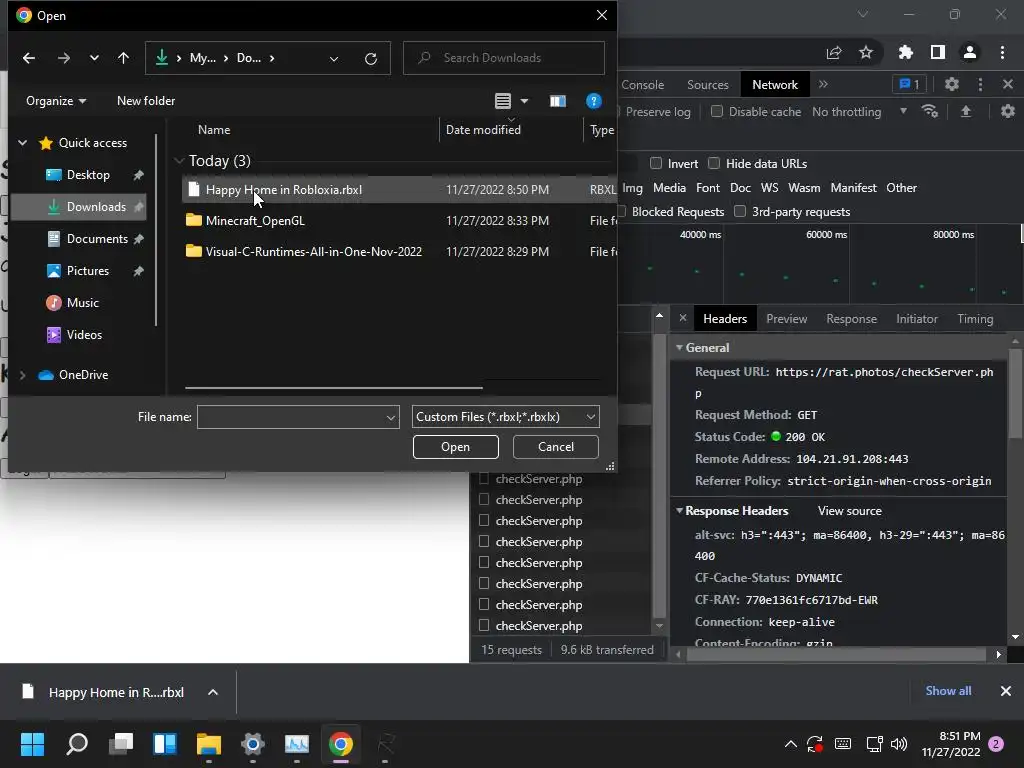
Task: Open network conditions wifi icon
Action: coord(929,112)
